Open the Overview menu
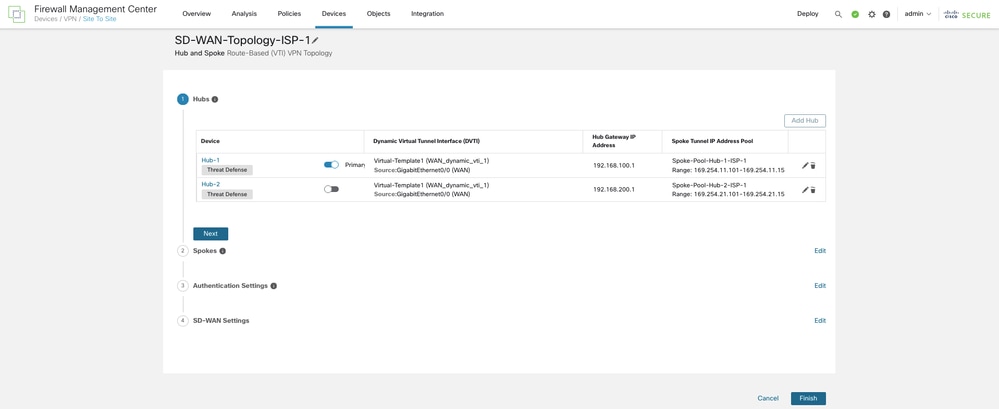The width and height of the screenshot is (999, 409). [196, 13]
